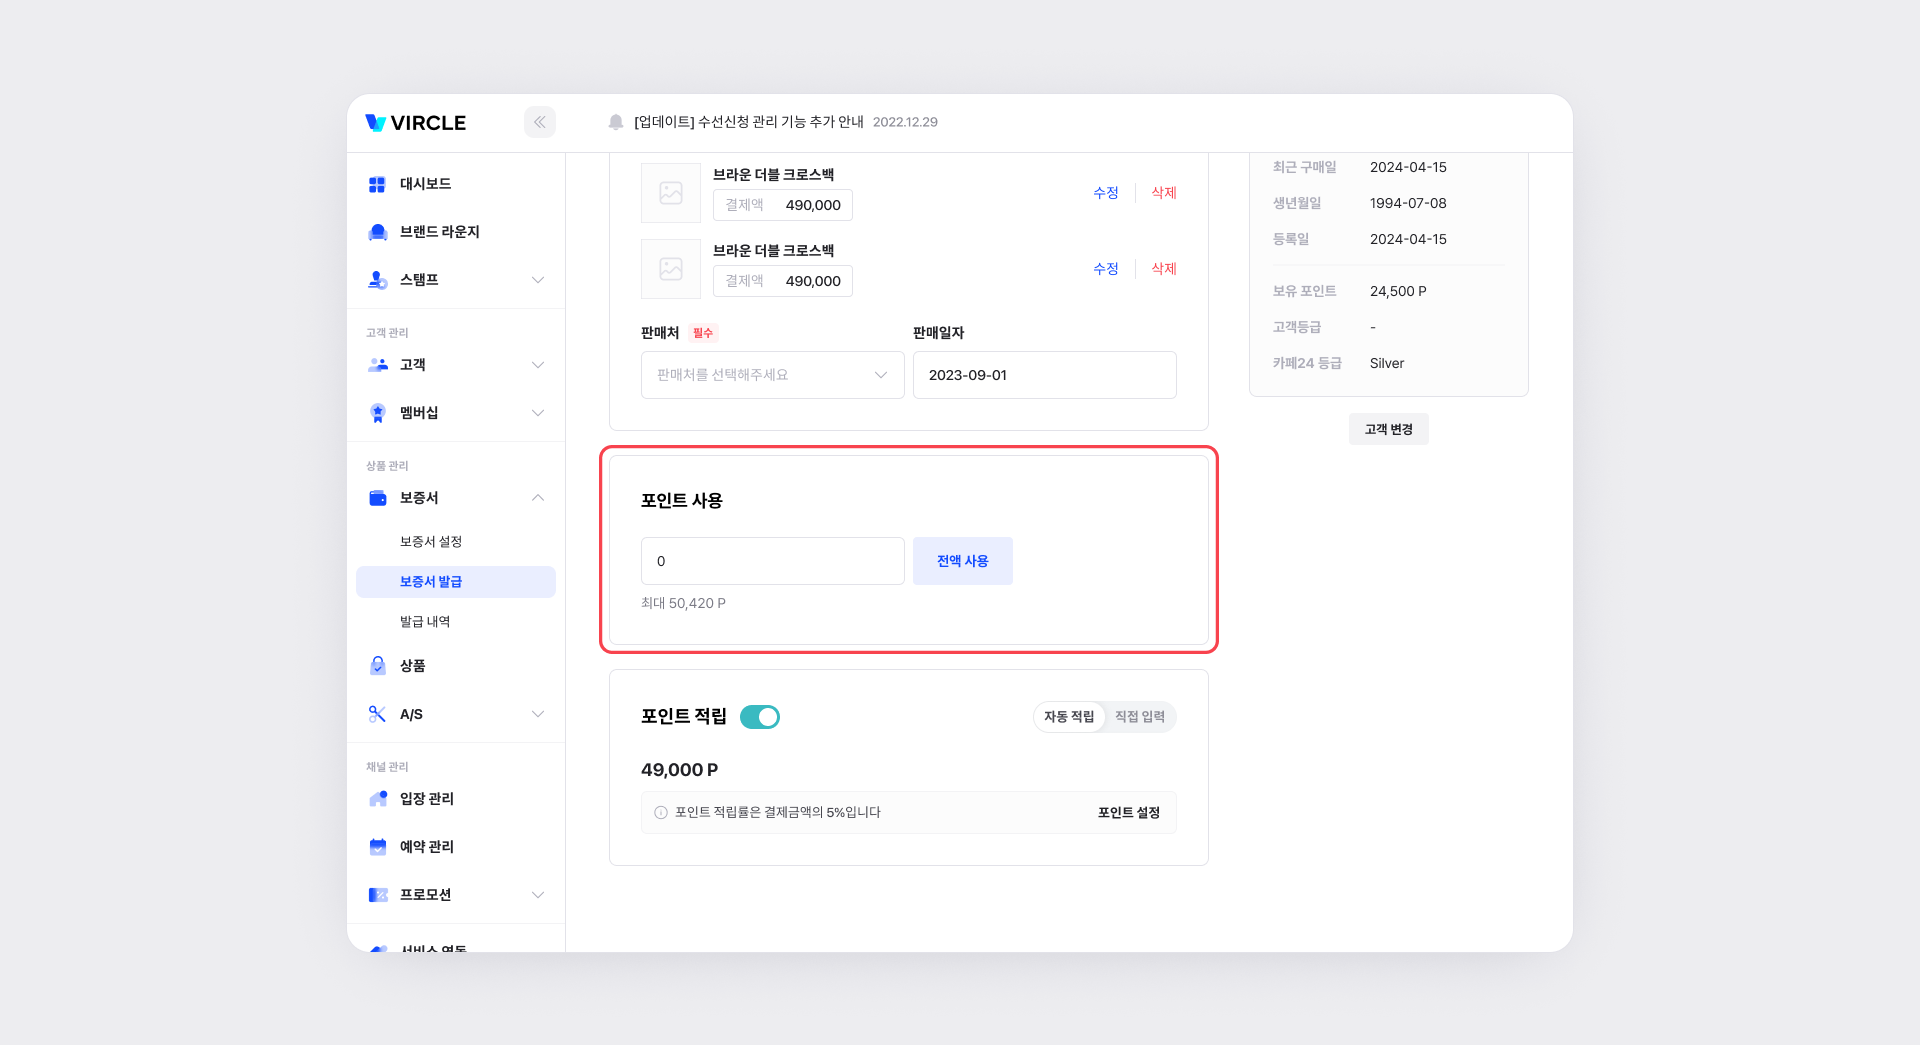
Task: Click the 포인트 사용 amount input field
Action: [773, 561]
